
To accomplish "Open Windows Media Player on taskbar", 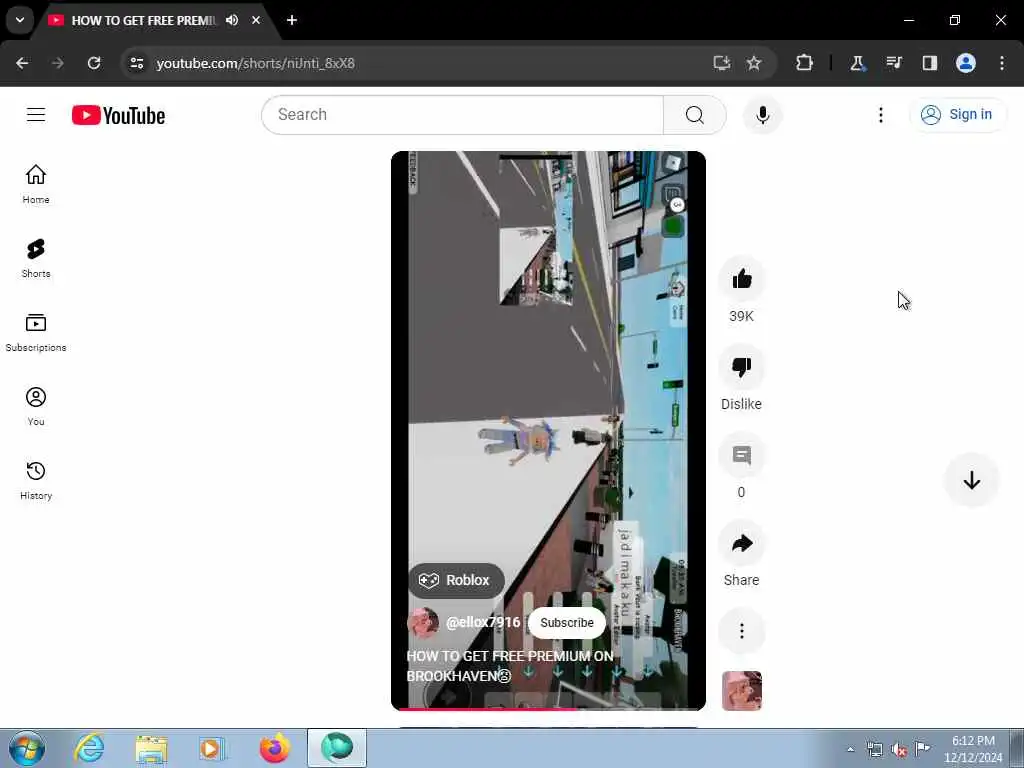I will [x=212, y=748].
